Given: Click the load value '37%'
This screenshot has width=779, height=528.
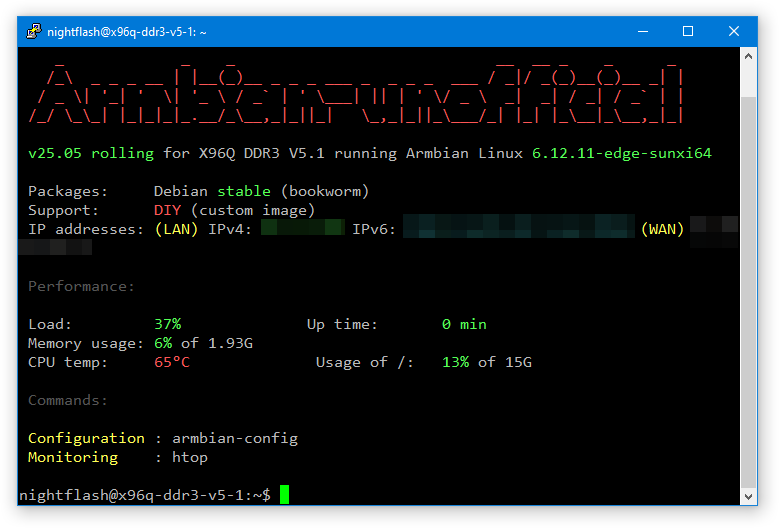Looking at the screenshot, I should [x=167, y=324].
